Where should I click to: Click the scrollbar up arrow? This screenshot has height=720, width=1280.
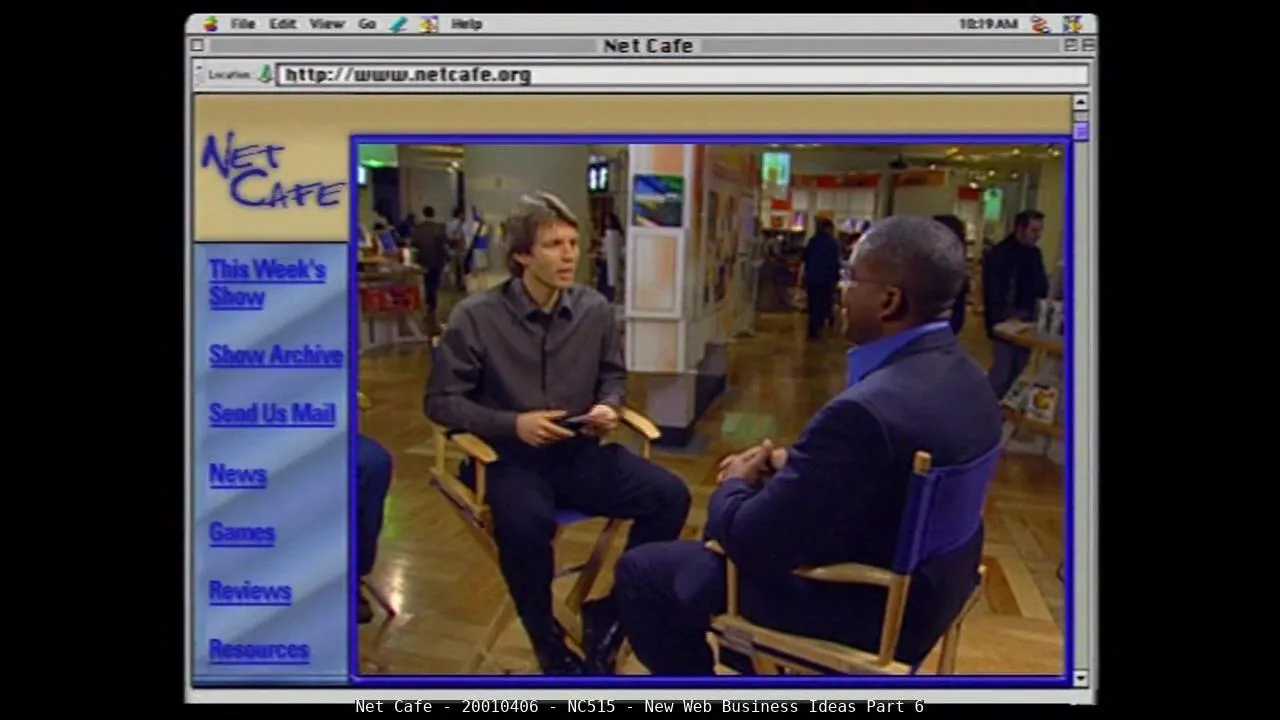1080,102
